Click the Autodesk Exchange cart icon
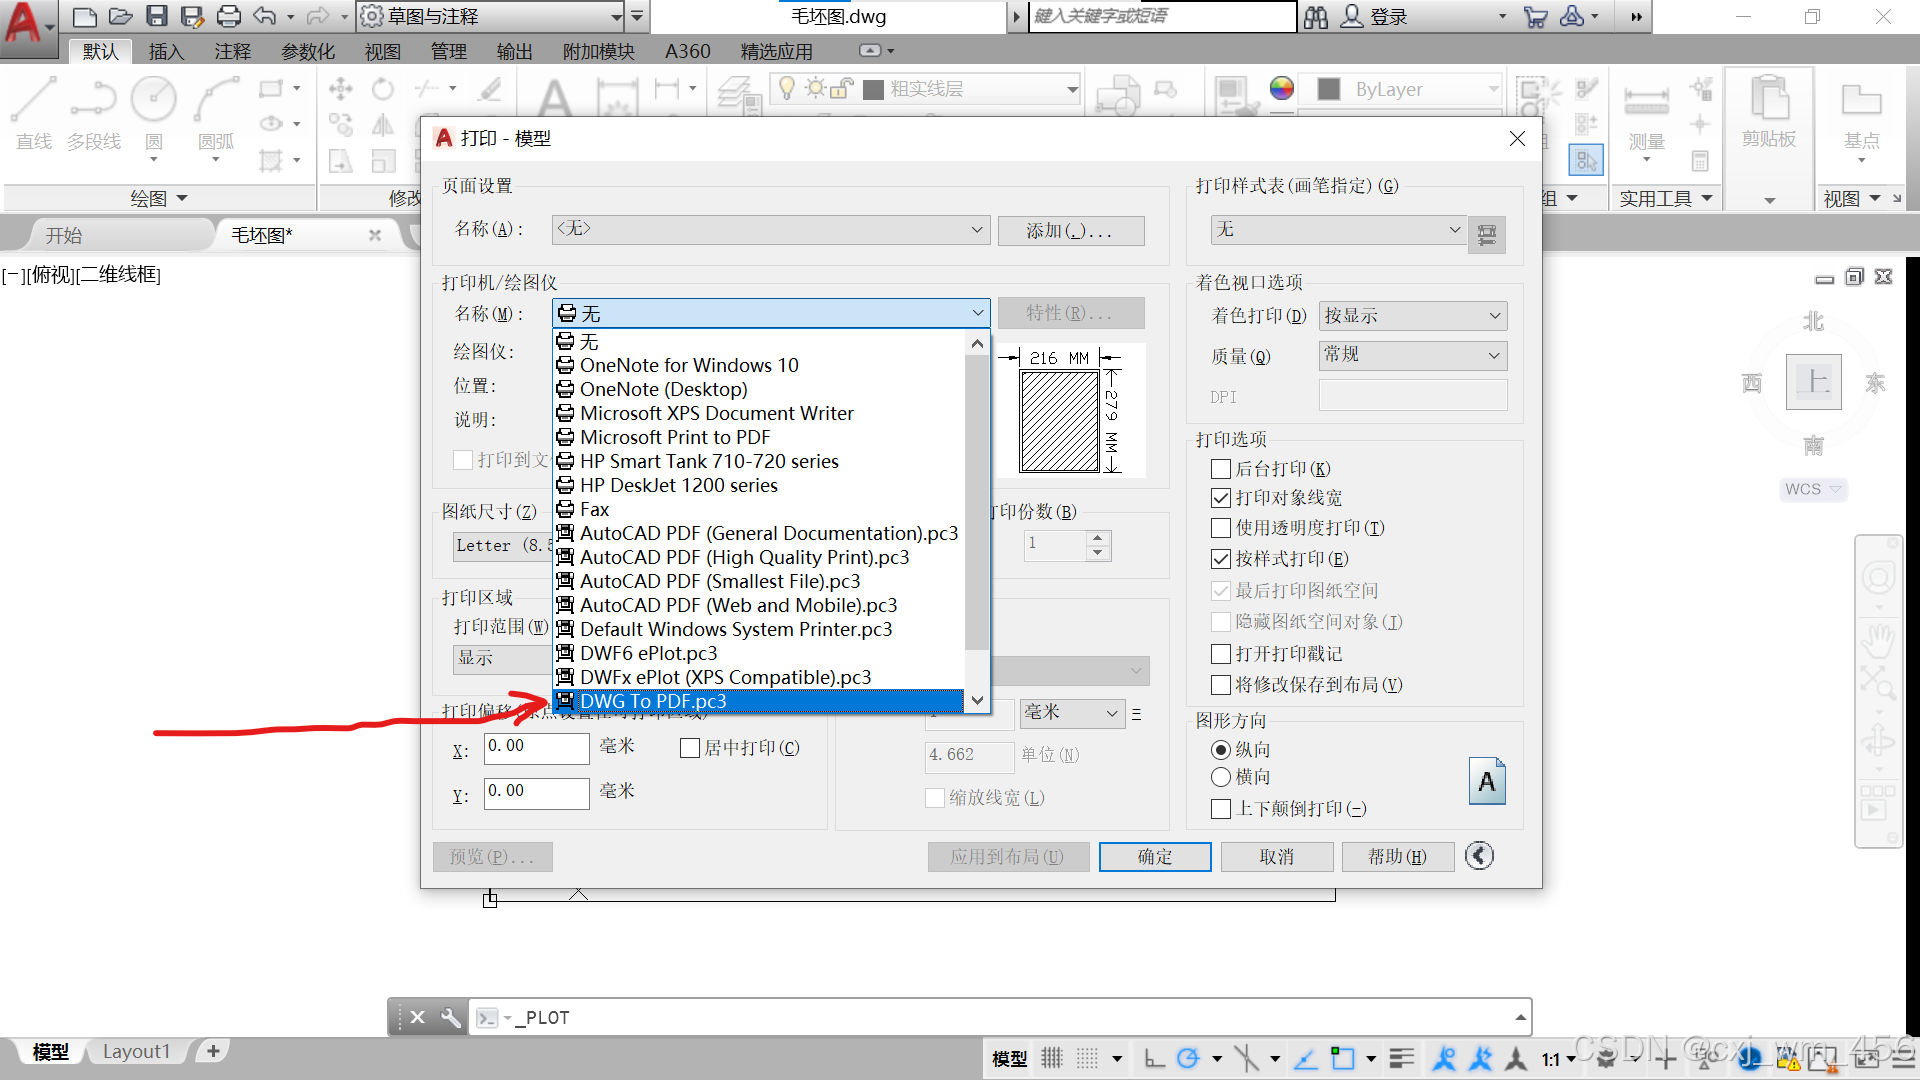1920x1080 pixels. click(1535, 16)
